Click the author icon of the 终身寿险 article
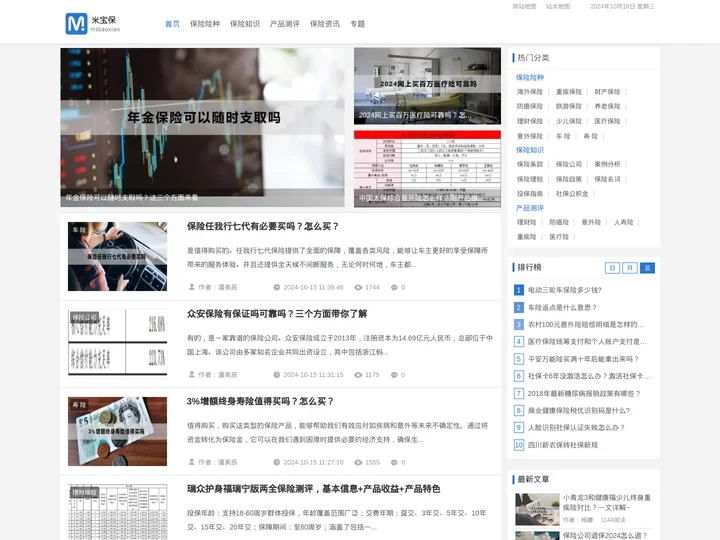 (x=191, y=462)
